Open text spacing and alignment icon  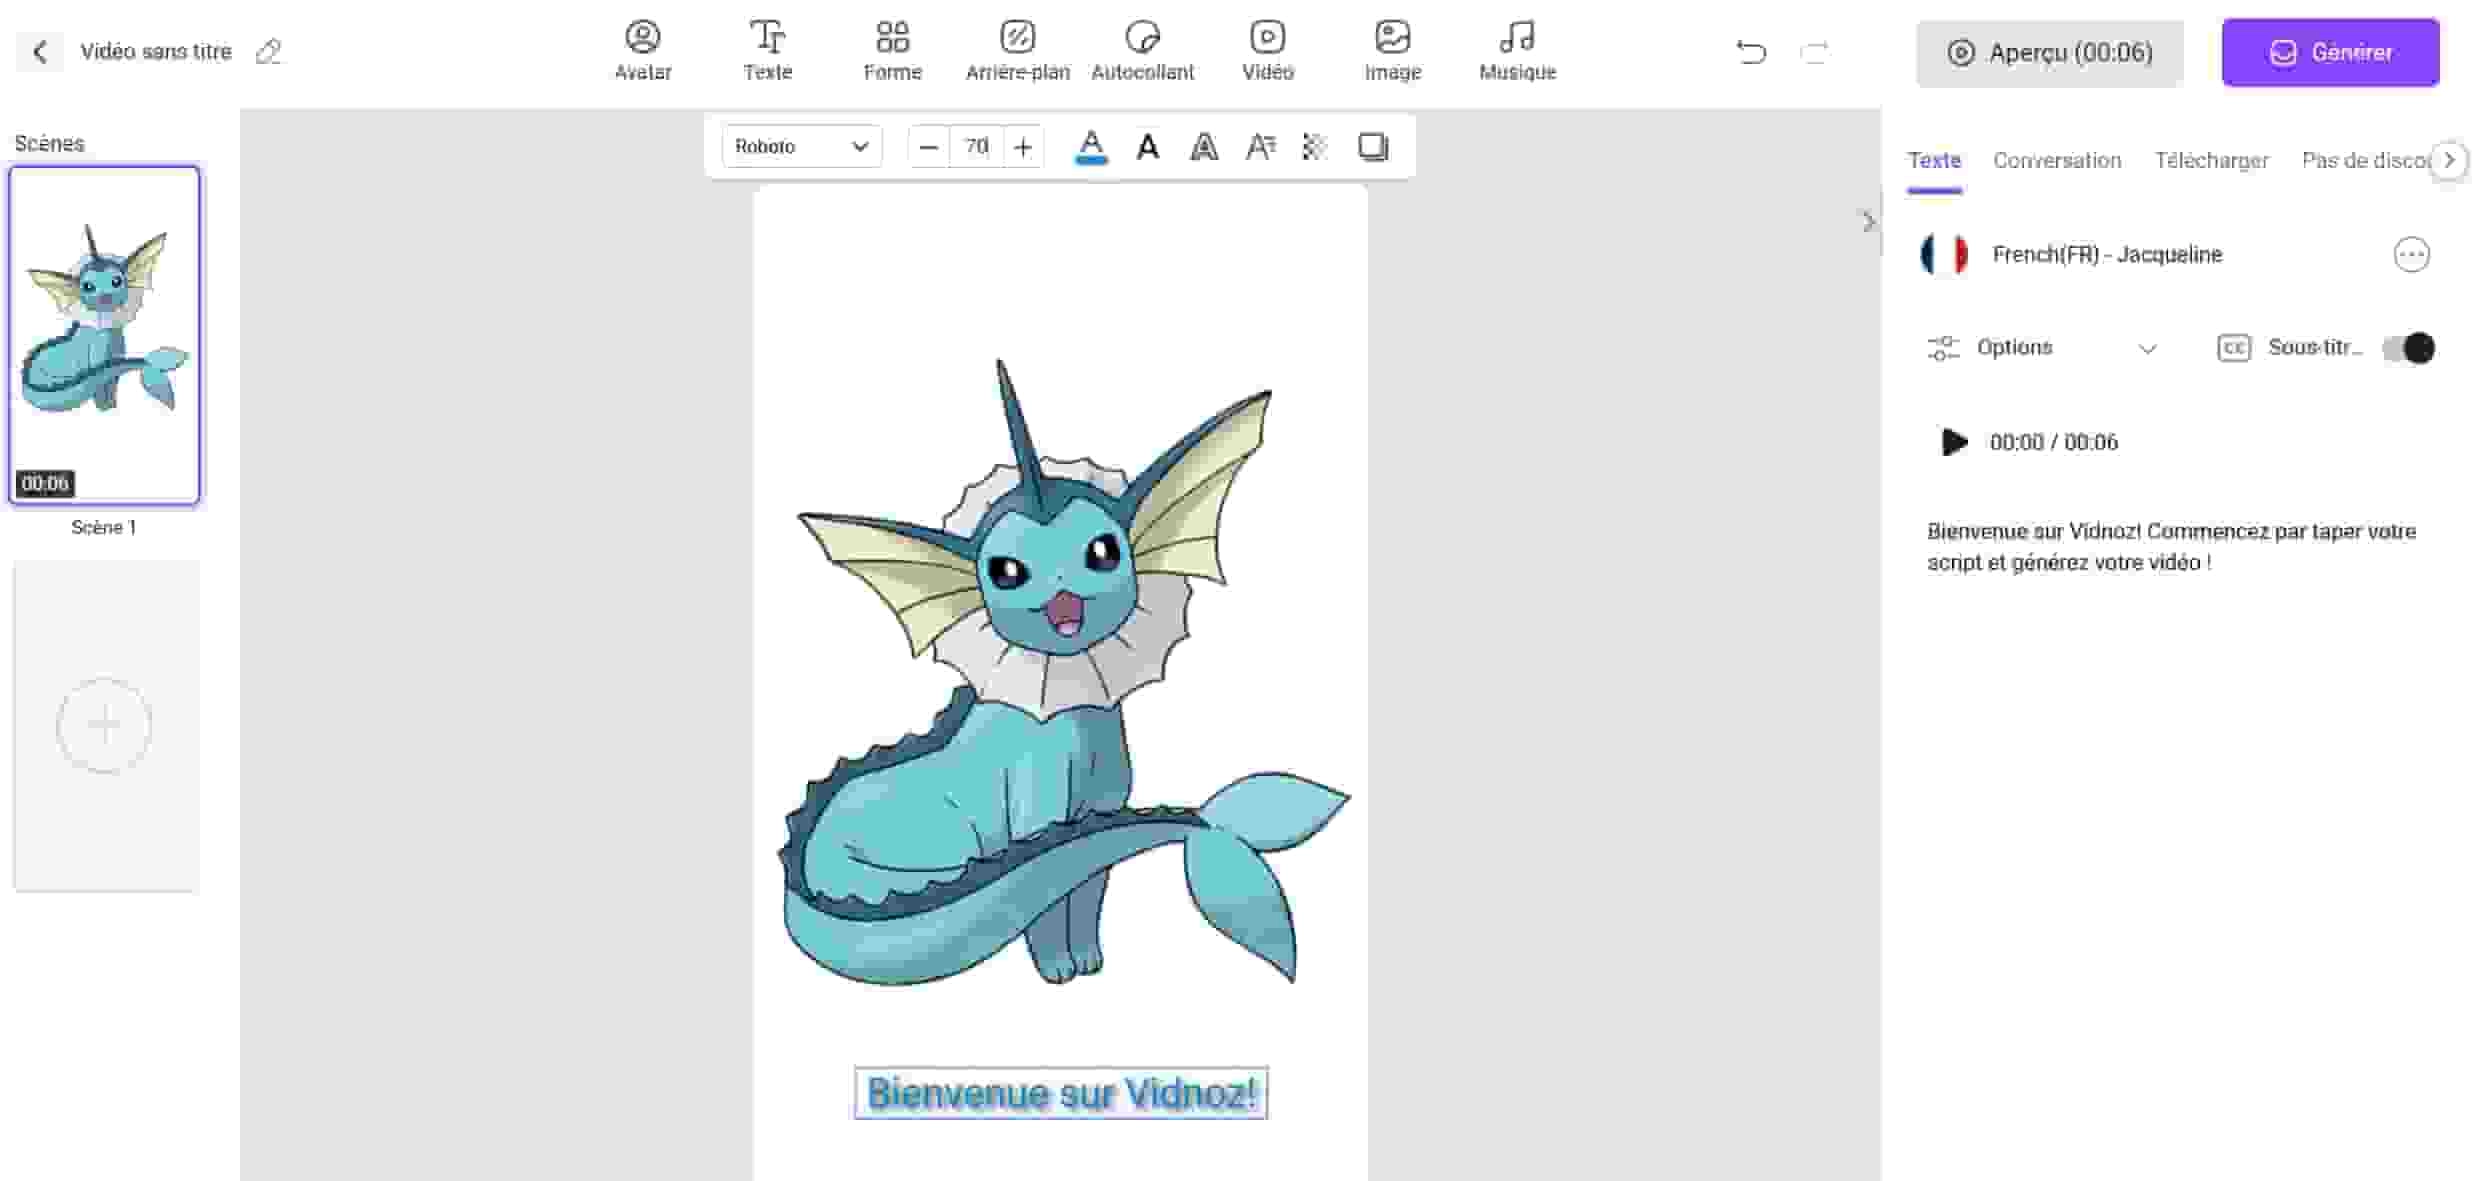point(1260,147)
